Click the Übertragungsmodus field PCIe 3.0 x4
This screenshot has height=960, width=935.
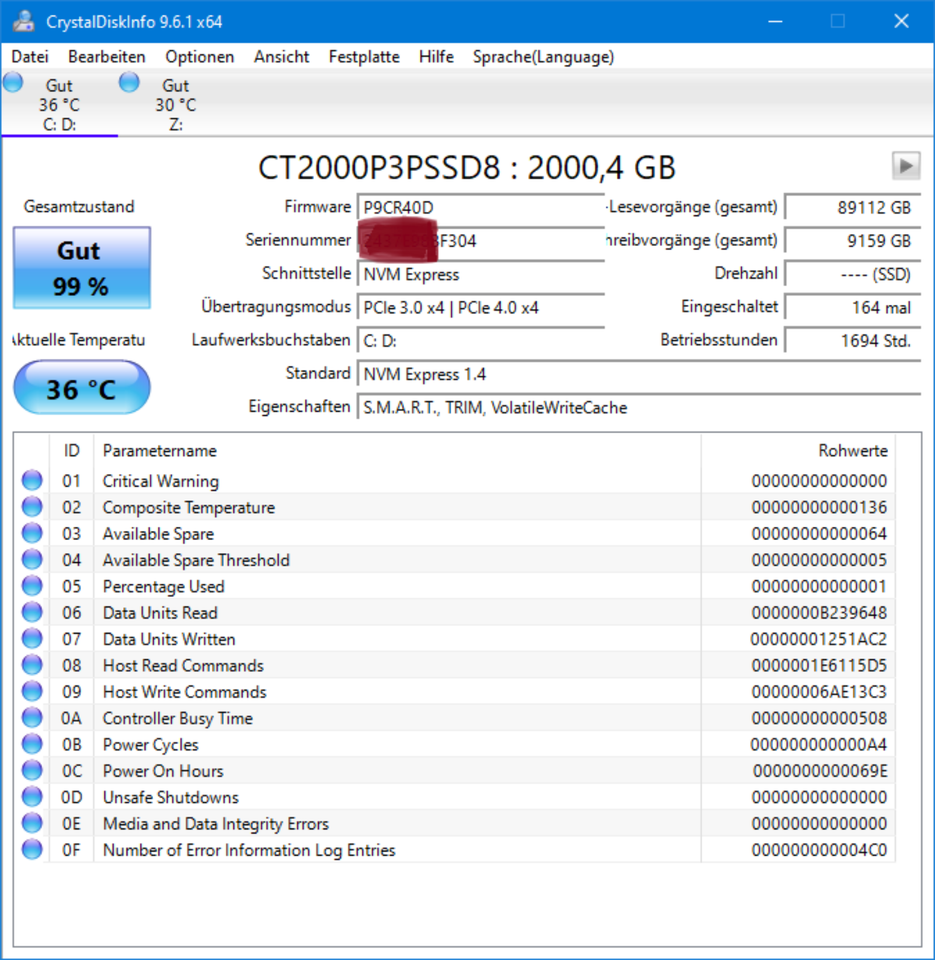tap(481, 307)
